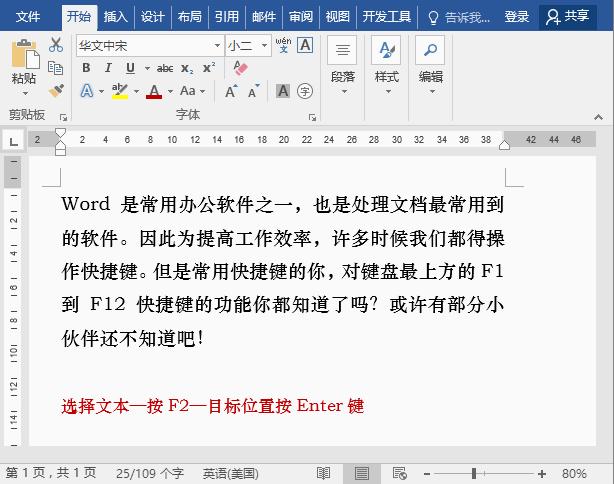Zoom out with minus button
614x484 pixels.
click(427, 474)
